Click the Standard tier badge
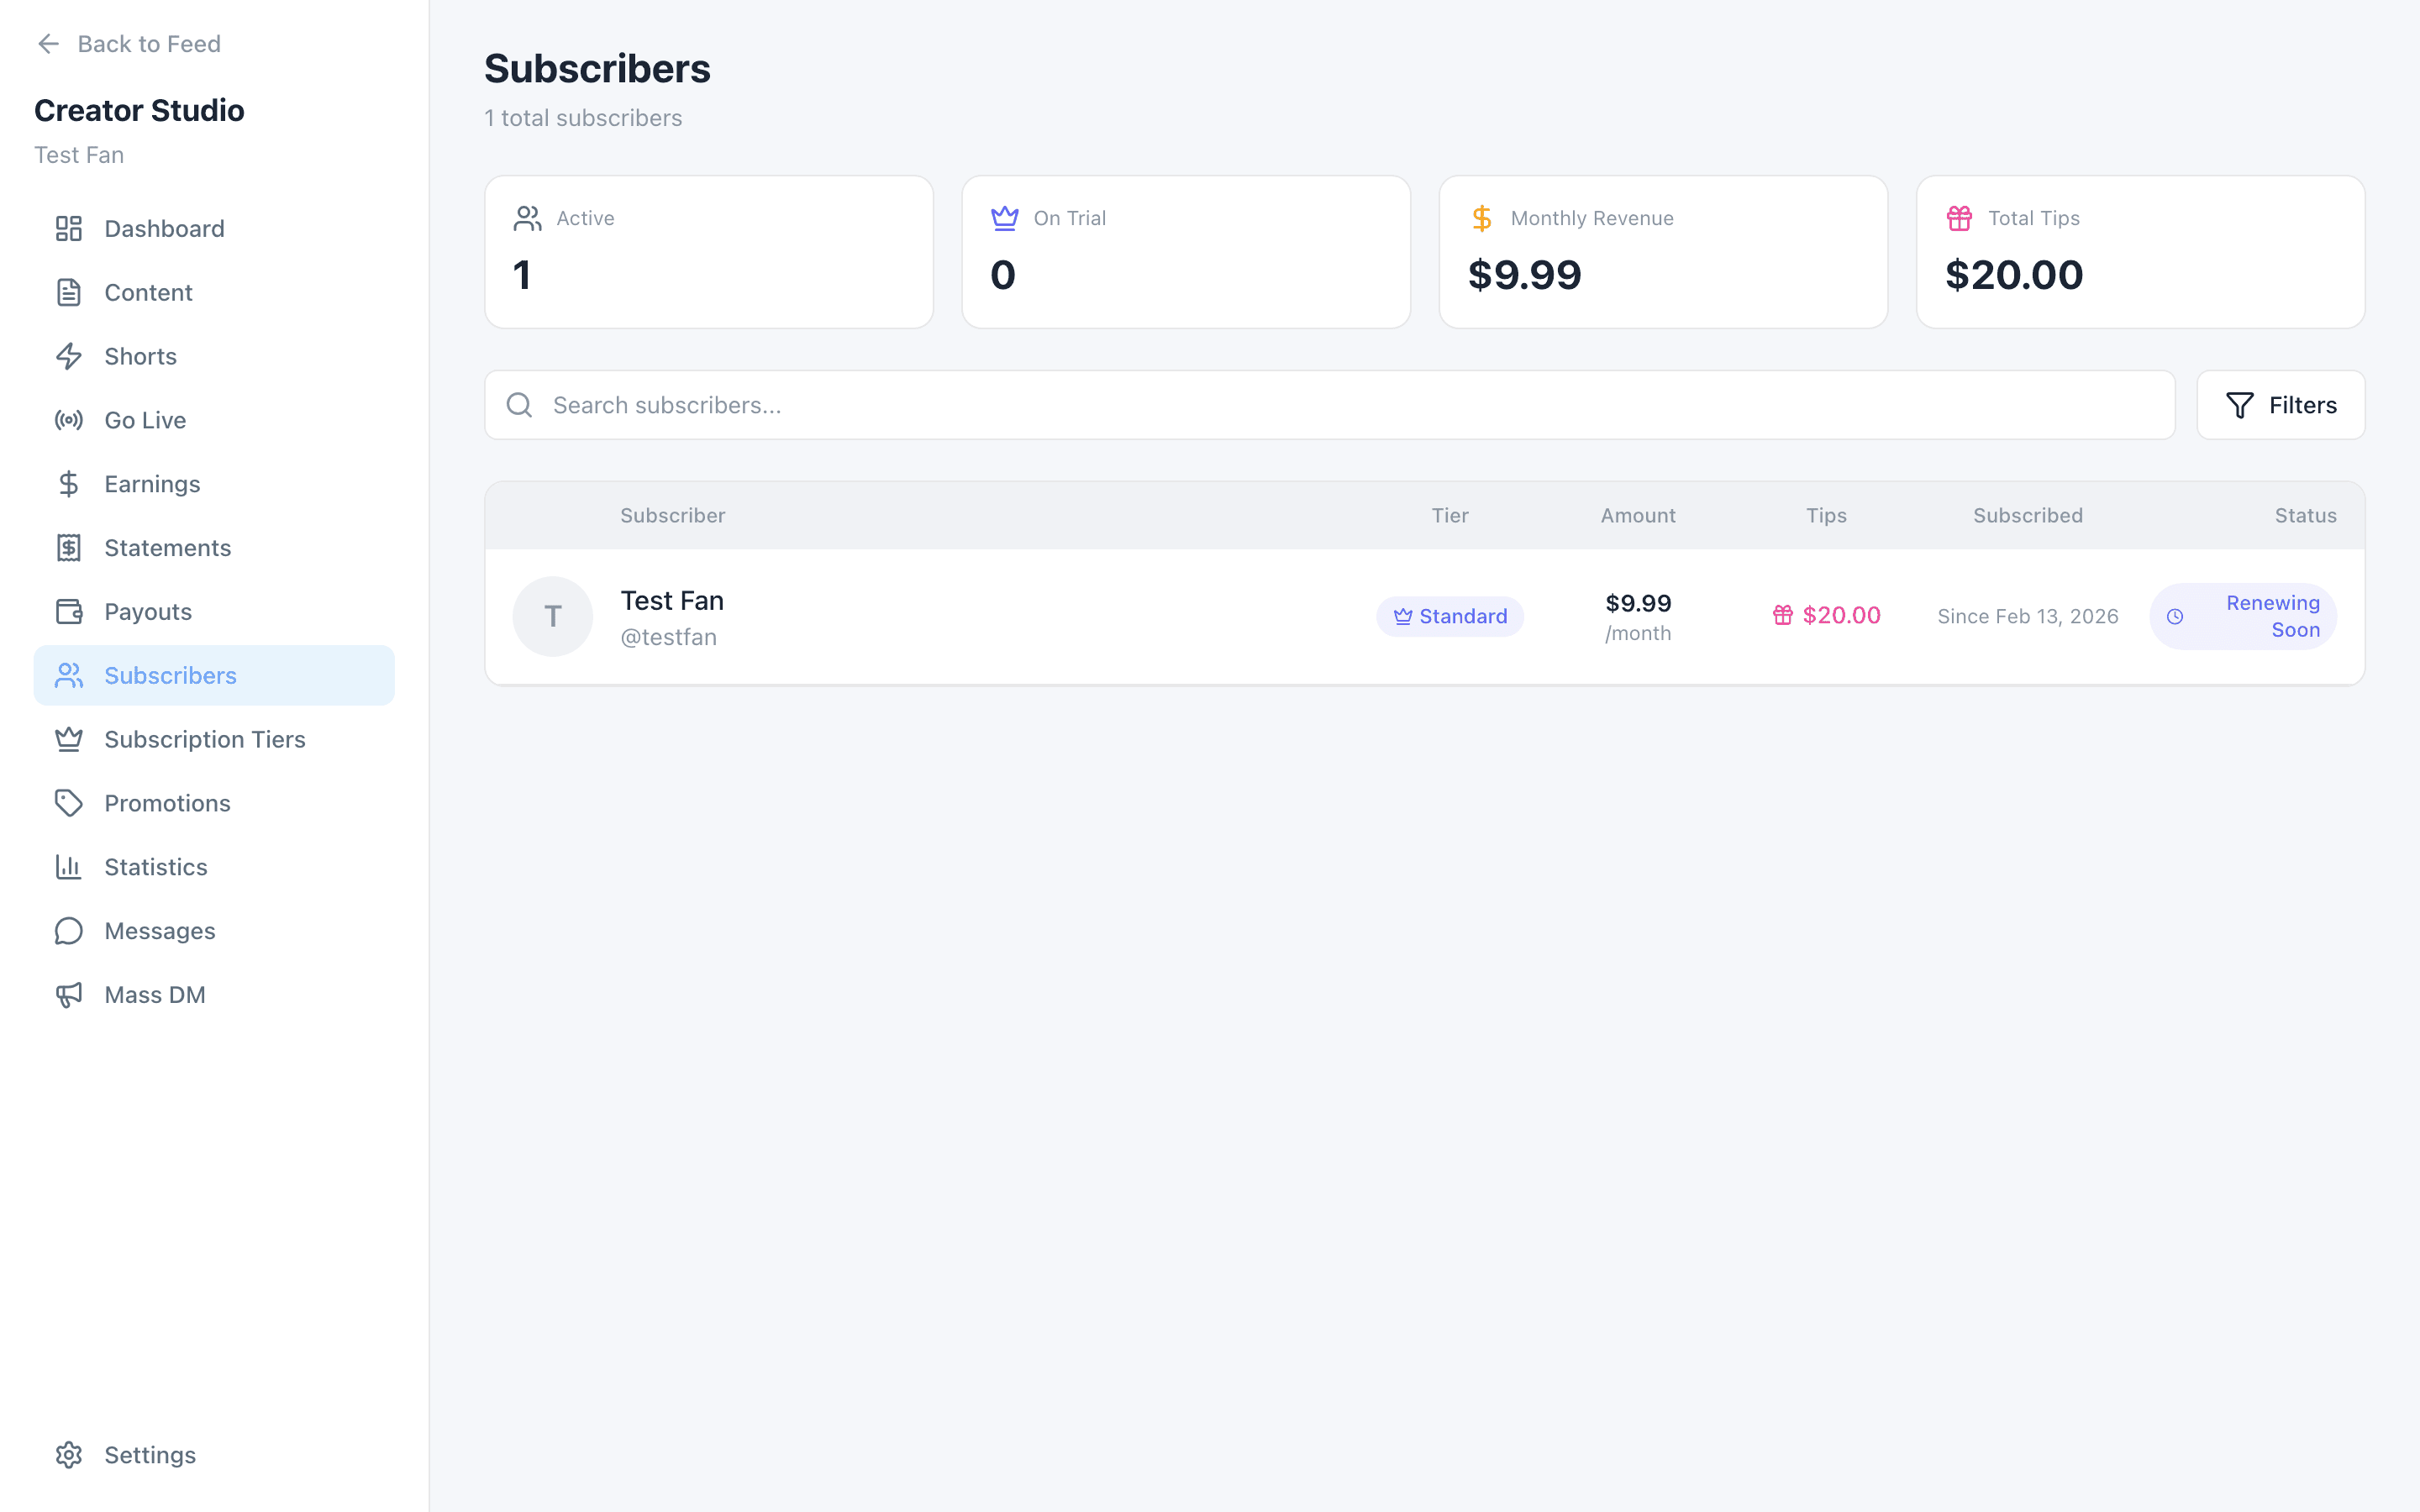 tap(1450, 617)
